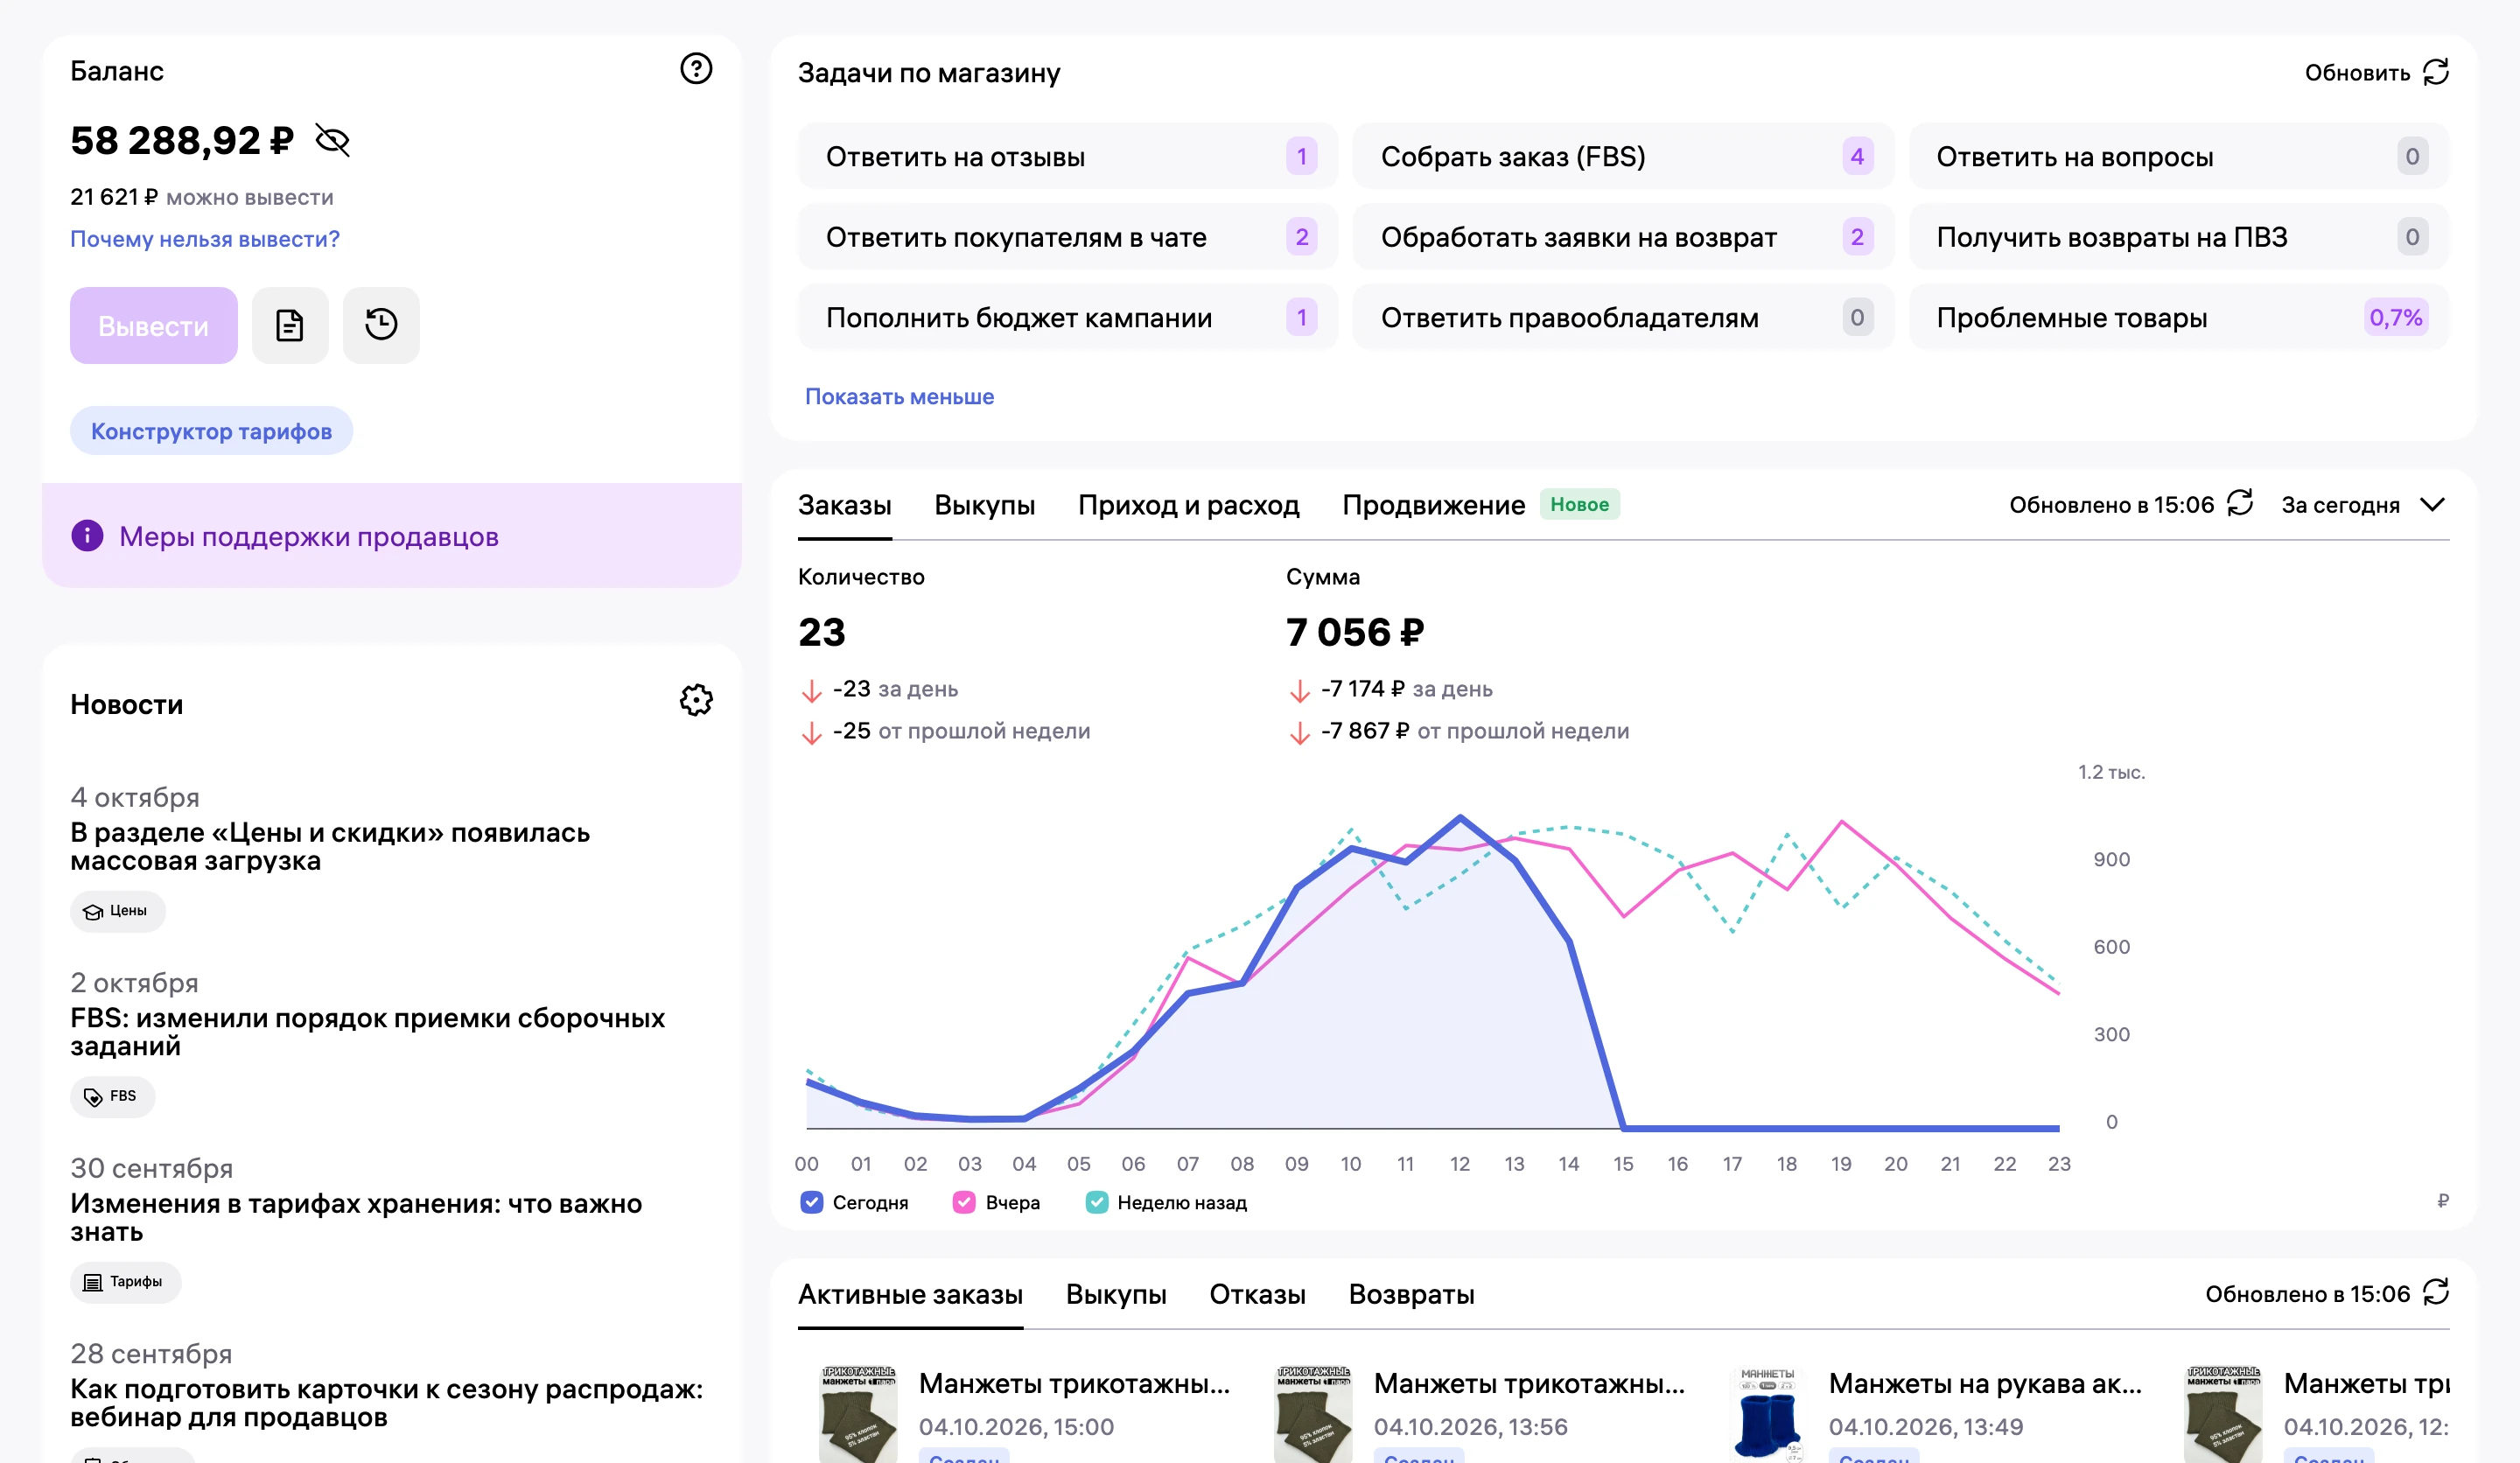
Task: Uncheck the Сегодня chart series checkbox
Action: 812,1202
